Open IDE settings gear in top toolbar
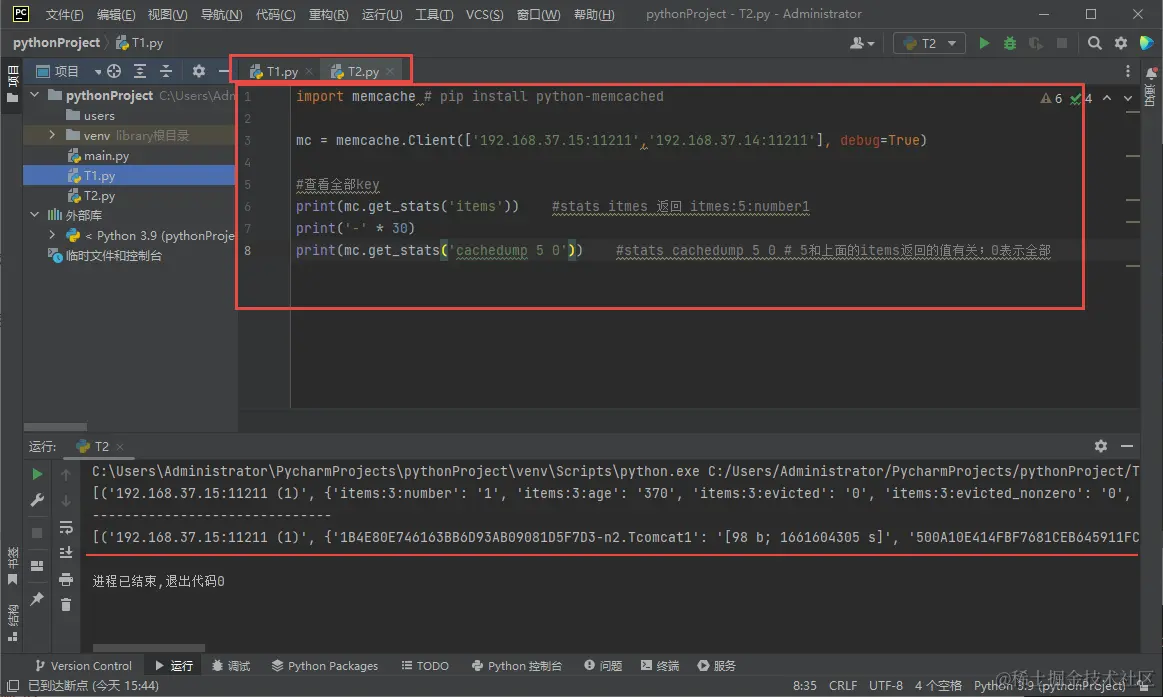 (1121, 43)
